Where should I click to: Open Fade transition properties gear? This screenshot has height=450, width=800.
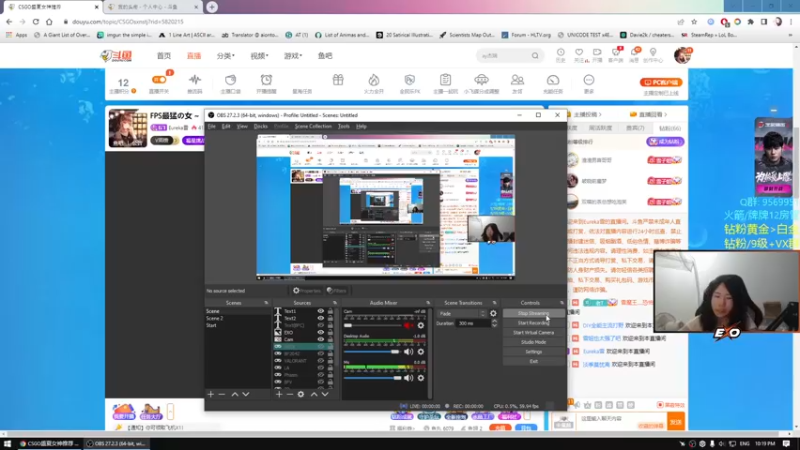coord(493,314)
